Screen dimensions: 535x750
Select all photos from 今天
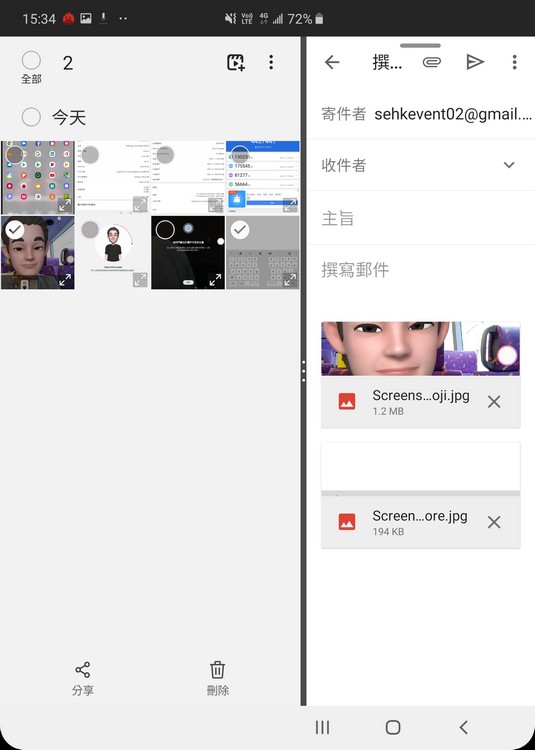(x=31, y=117)
